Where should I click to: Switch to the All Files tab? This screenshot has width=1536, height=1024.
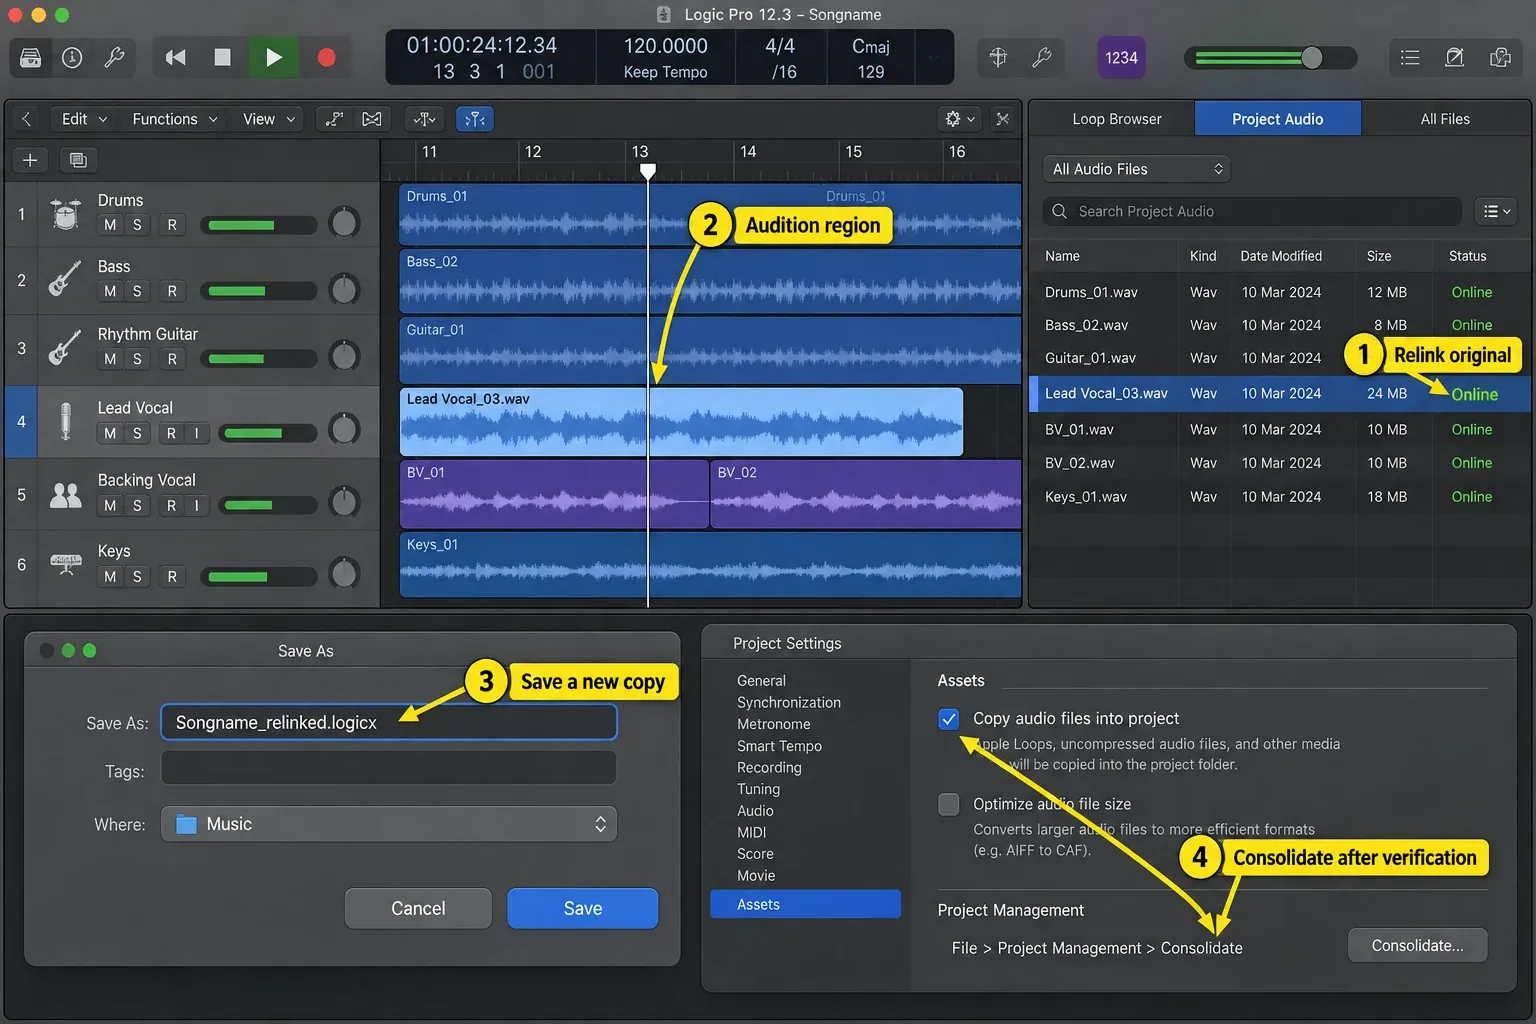coord(1445,119)
